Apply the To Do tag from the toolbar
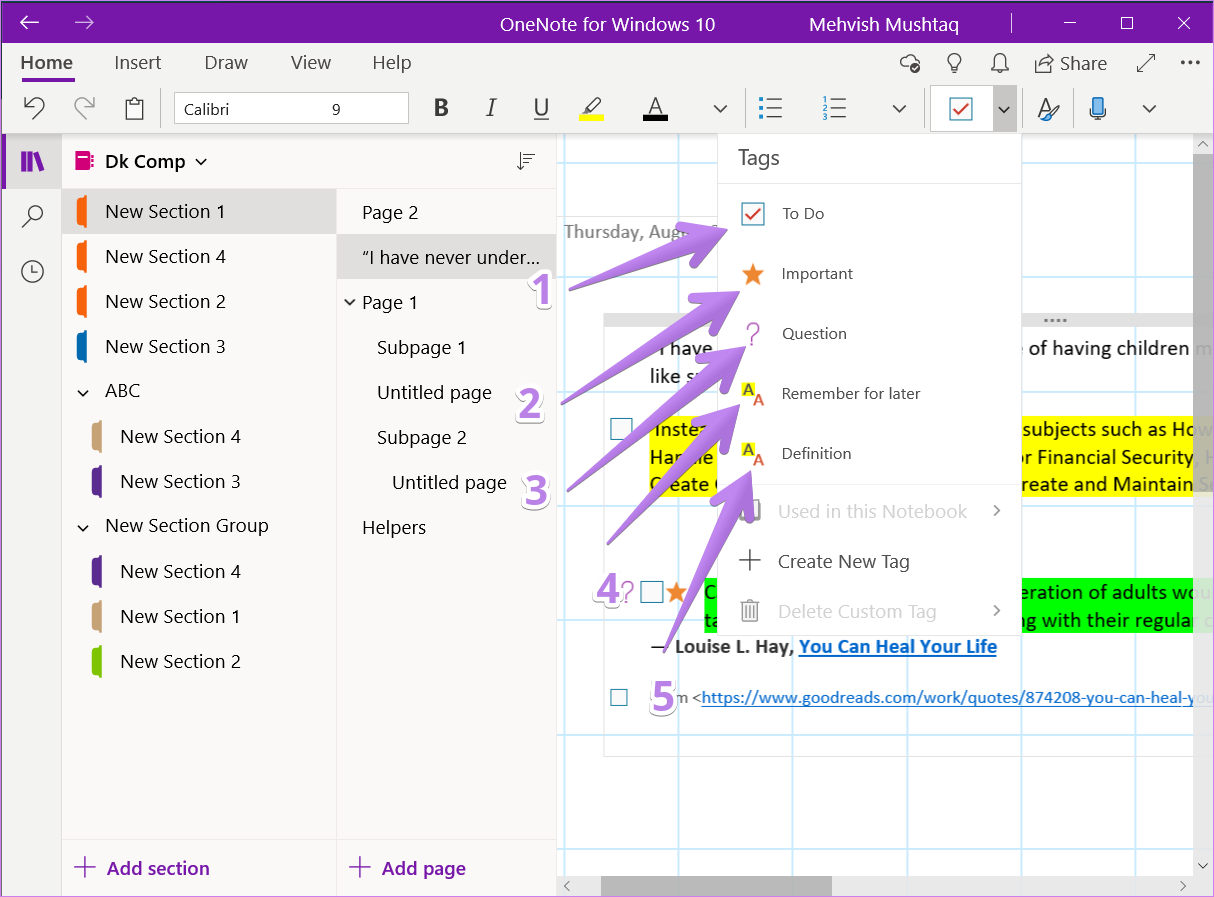1214x897 pixels. click(x=961, y=108)
